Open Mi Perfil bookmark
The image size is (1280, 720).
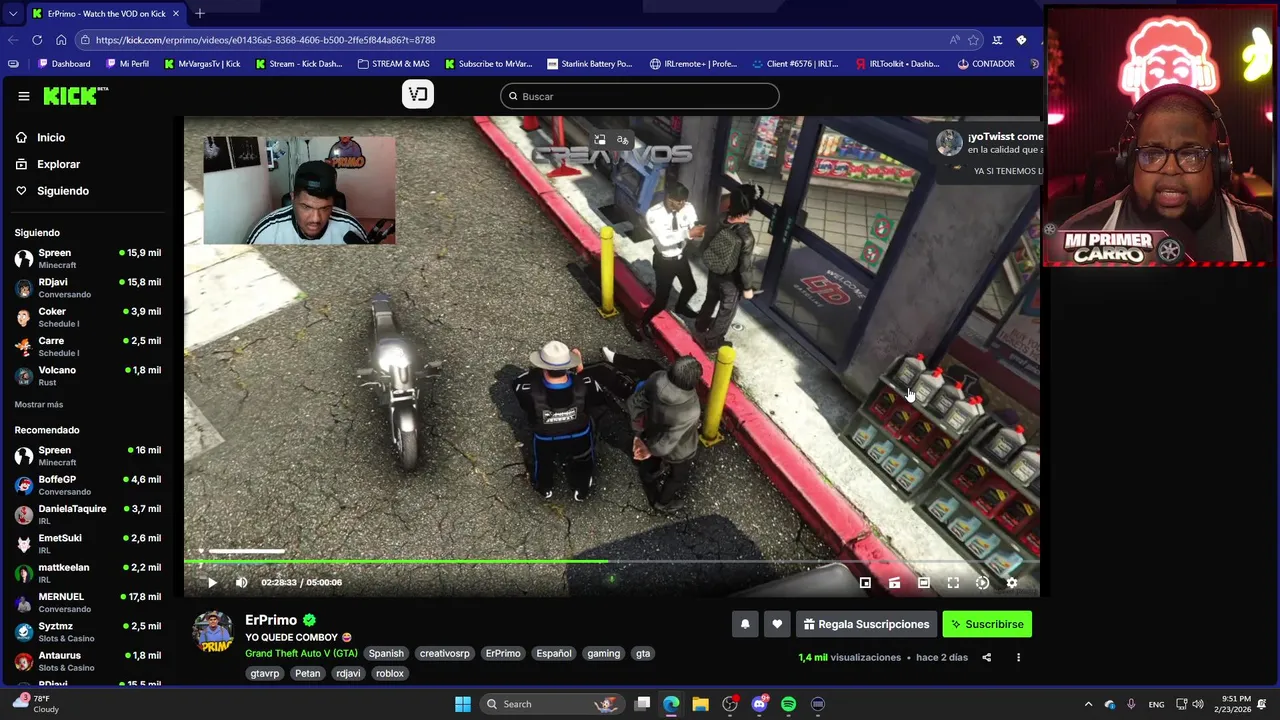point(127,64)
